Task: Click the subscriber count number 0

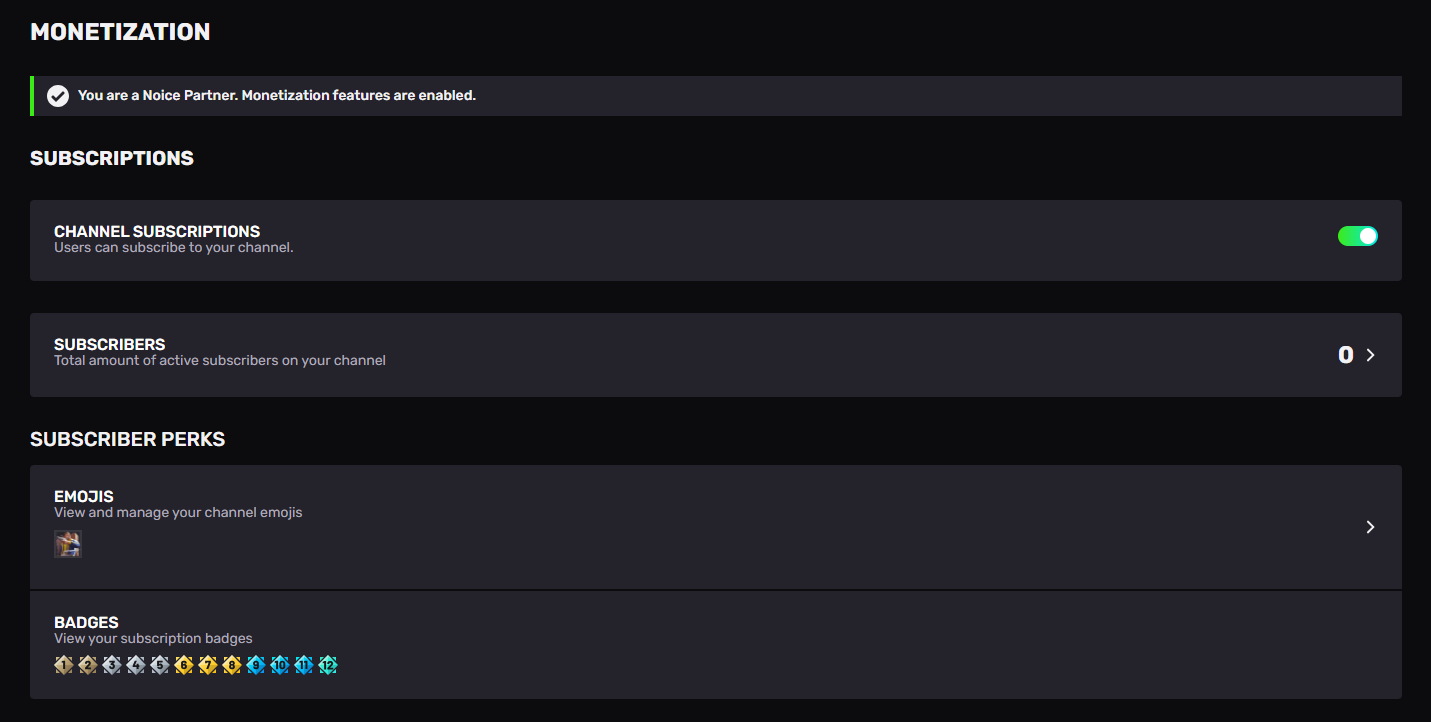Action: click(1346, 355)
